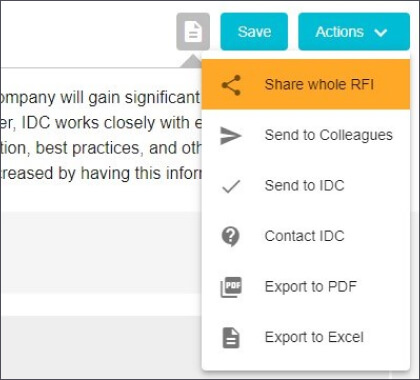Choose Export to PDF option
420x380 pixels.
point(306,287)
